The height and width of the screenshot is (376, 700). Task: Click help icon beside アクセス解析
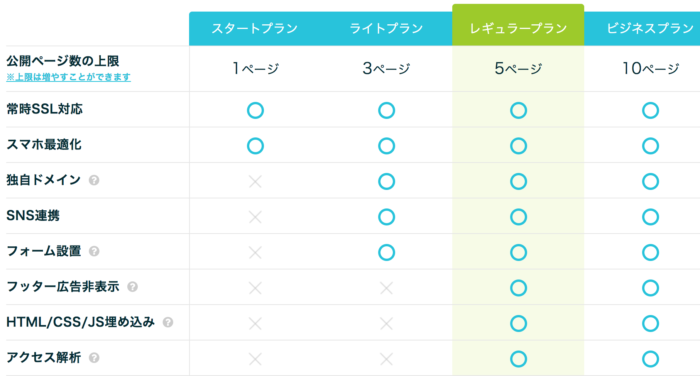click(94, 358)
